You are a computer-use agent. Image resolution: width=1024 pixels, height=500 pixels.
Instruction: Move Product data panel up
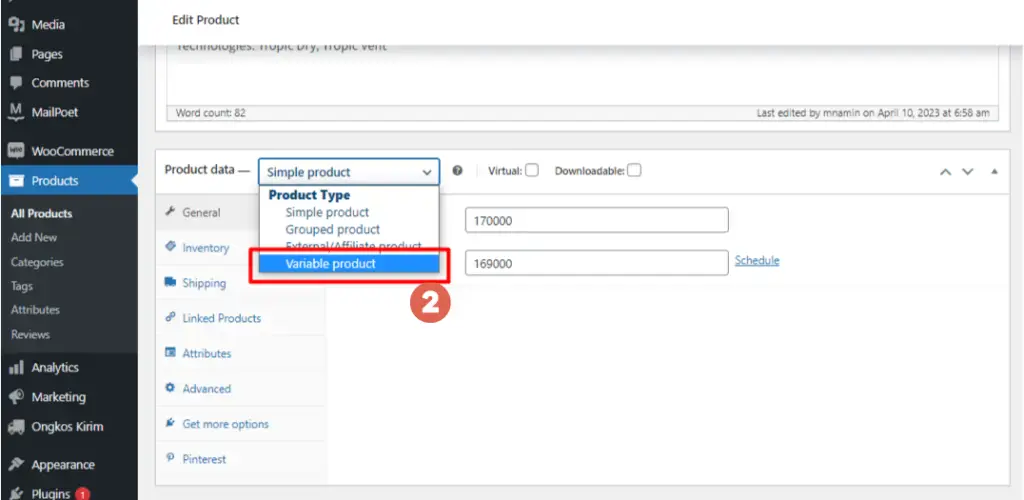945,171
